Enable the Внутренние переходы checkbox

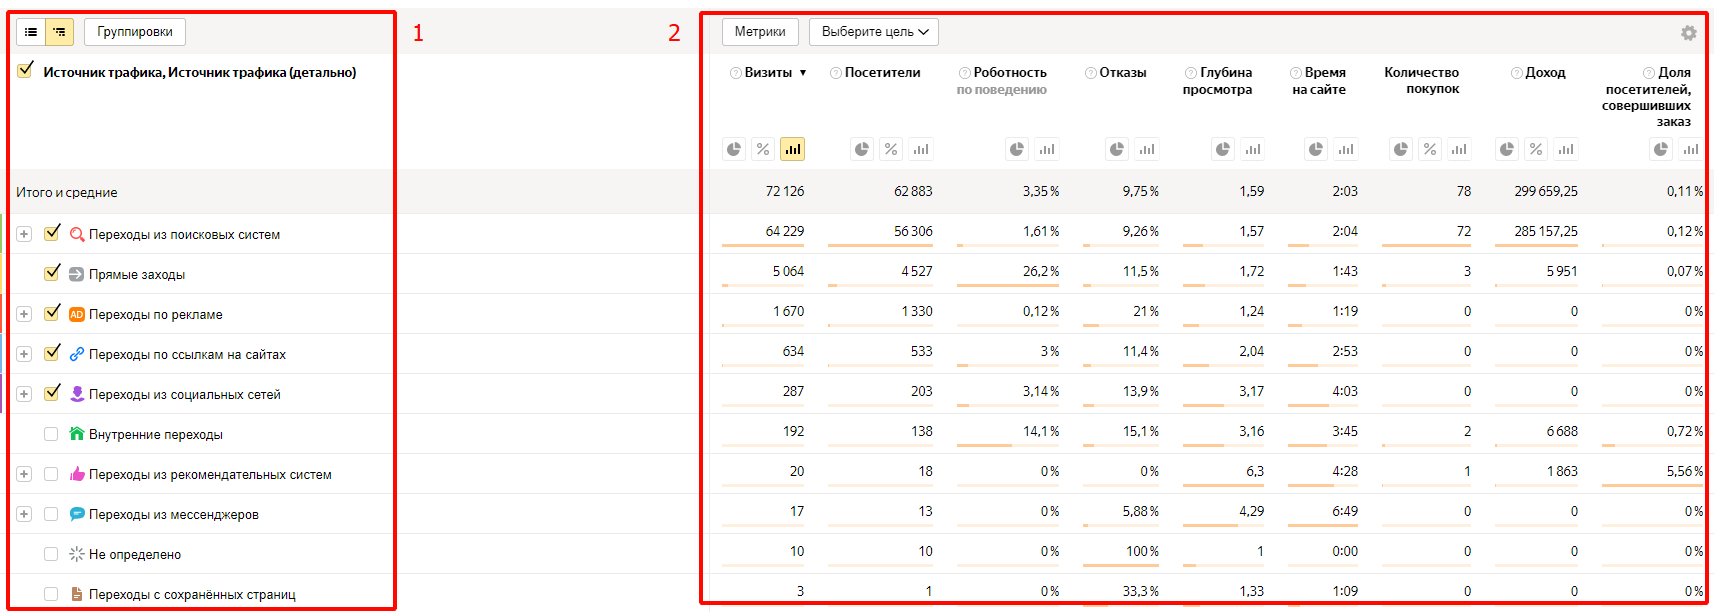[x=51, y=434]
